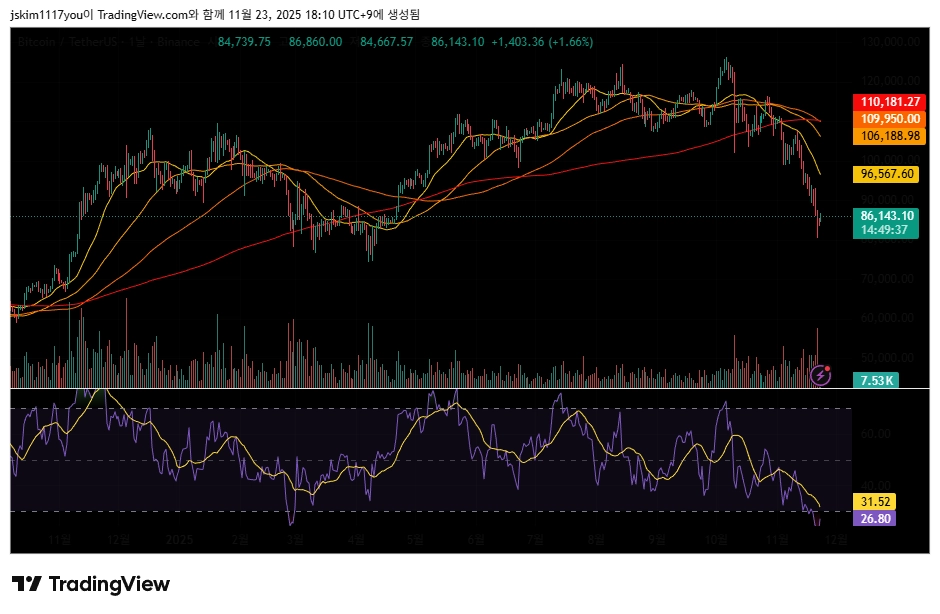Click the open price 84,739.75

[244, 42]
